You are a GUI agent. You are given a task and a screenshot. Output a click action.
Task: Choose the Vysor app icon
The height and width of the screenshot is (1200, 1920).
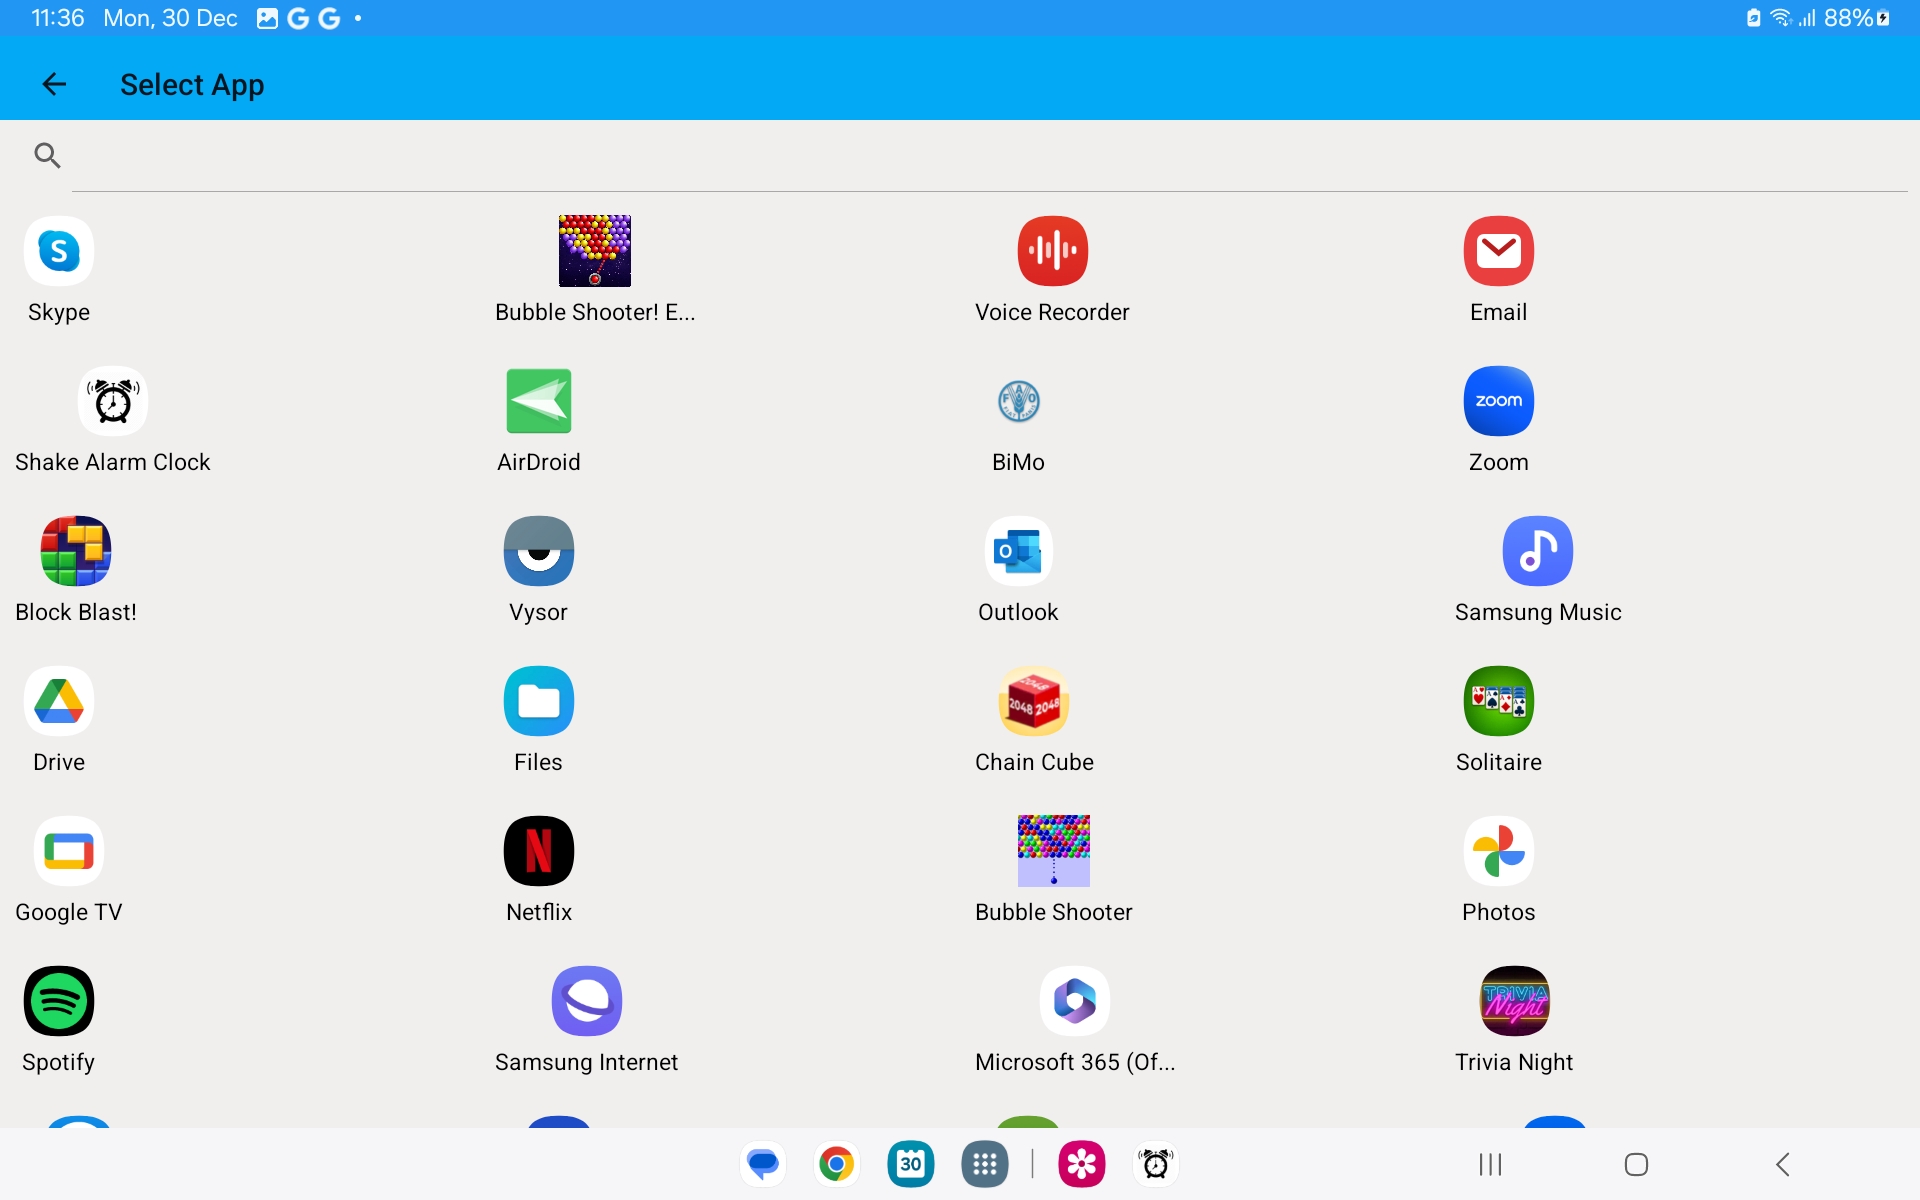click(539, 551)
